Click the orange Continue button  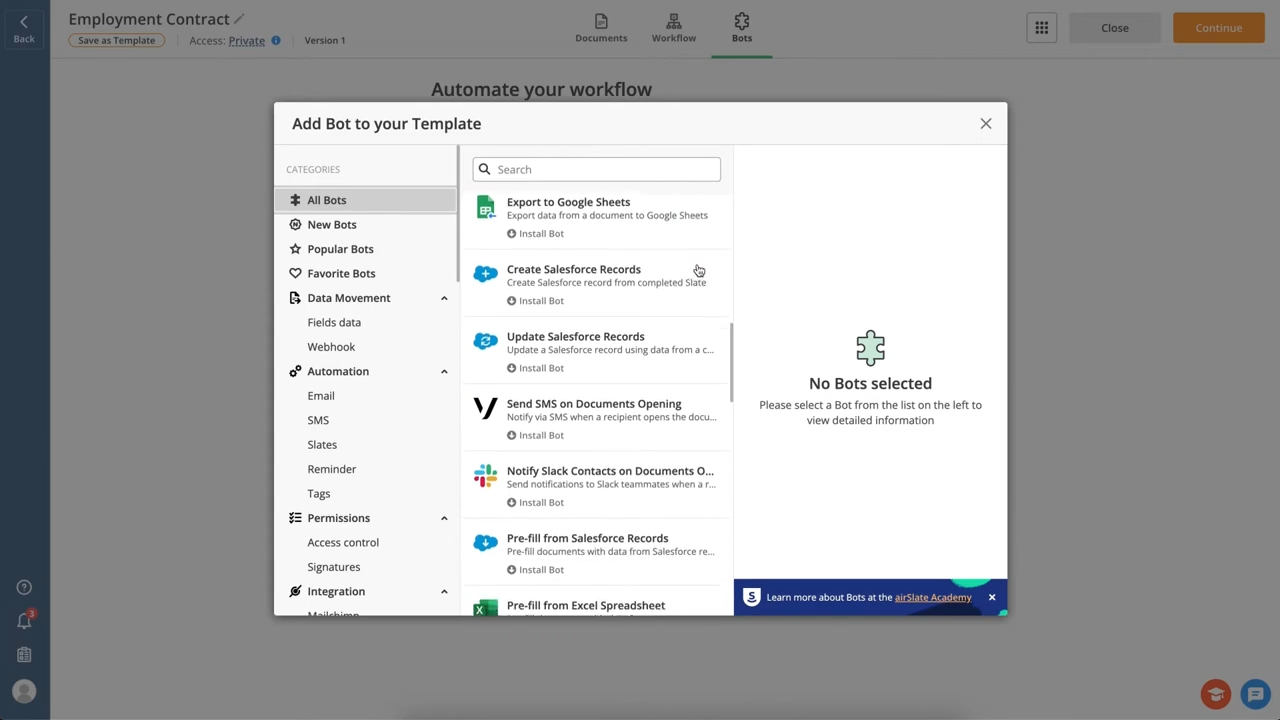tap(1218, 28)
